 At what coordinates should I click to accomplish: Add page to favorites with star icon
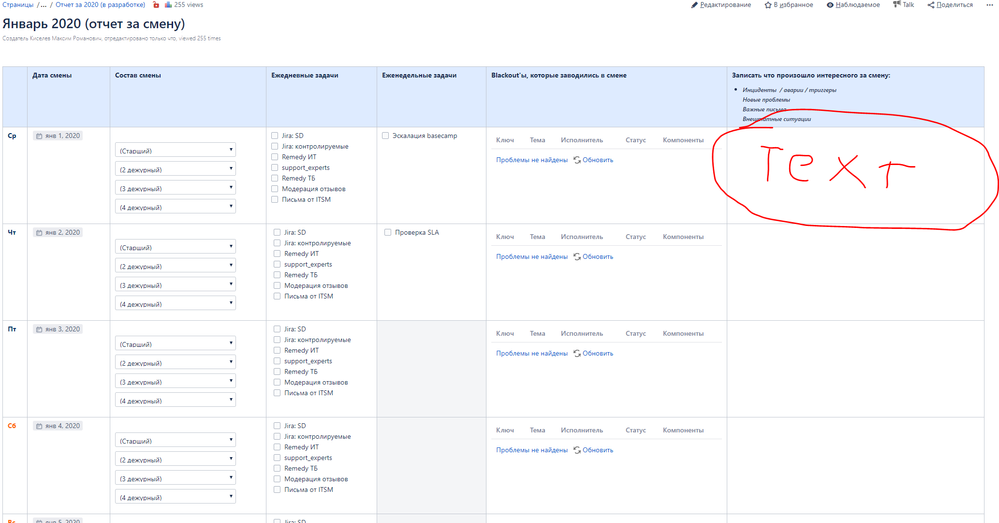768,4
